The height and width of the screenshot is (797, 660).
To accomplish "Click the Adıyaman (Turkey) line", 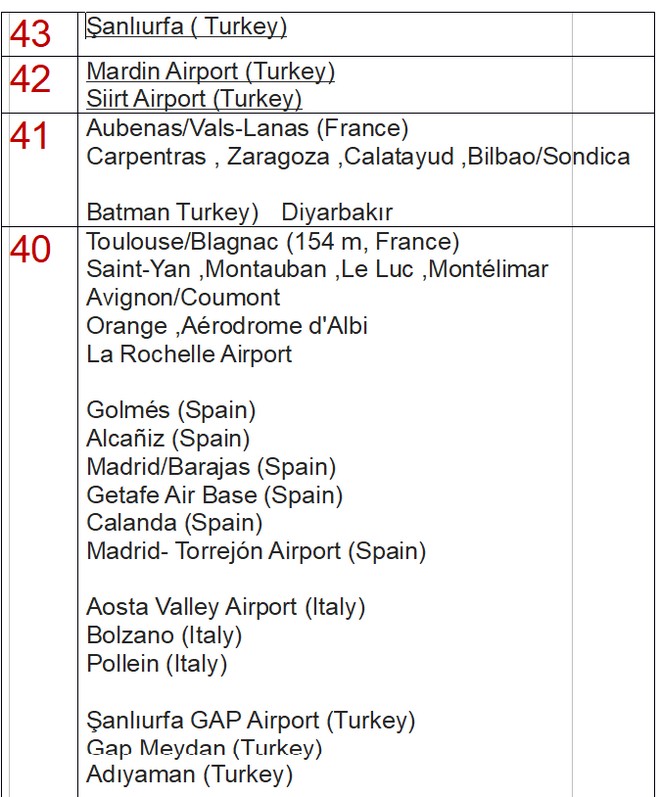I will coord(189,775).
